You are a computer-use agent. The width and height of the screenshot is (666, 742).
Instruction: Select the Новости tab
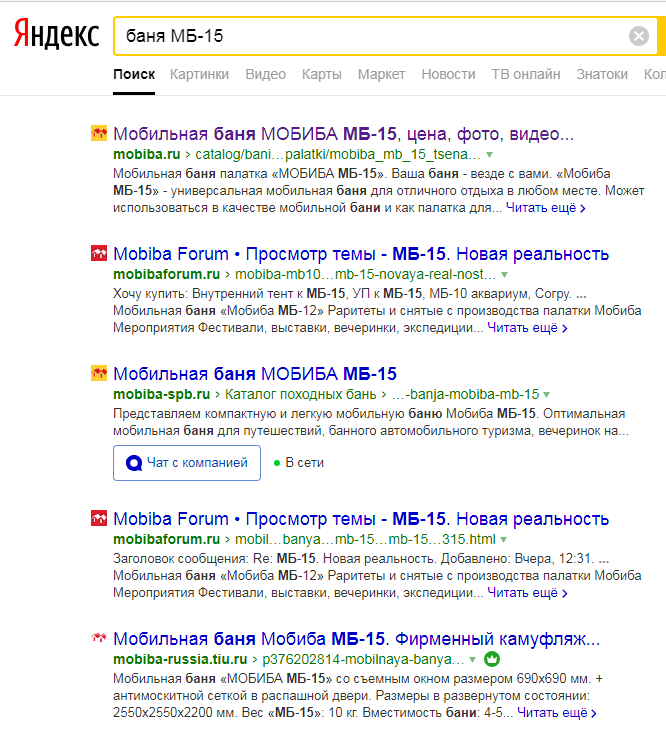[x=448, y=74]
